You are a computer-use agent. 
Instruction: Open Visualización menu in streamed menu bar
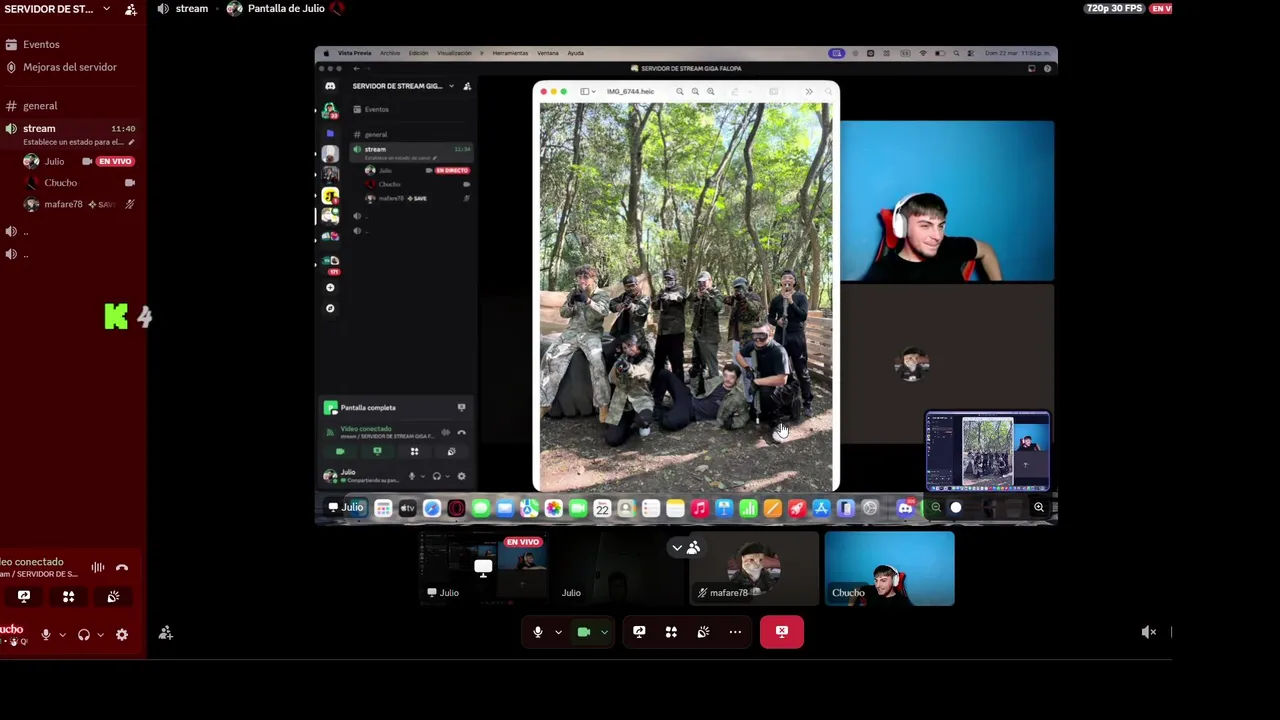454,53
